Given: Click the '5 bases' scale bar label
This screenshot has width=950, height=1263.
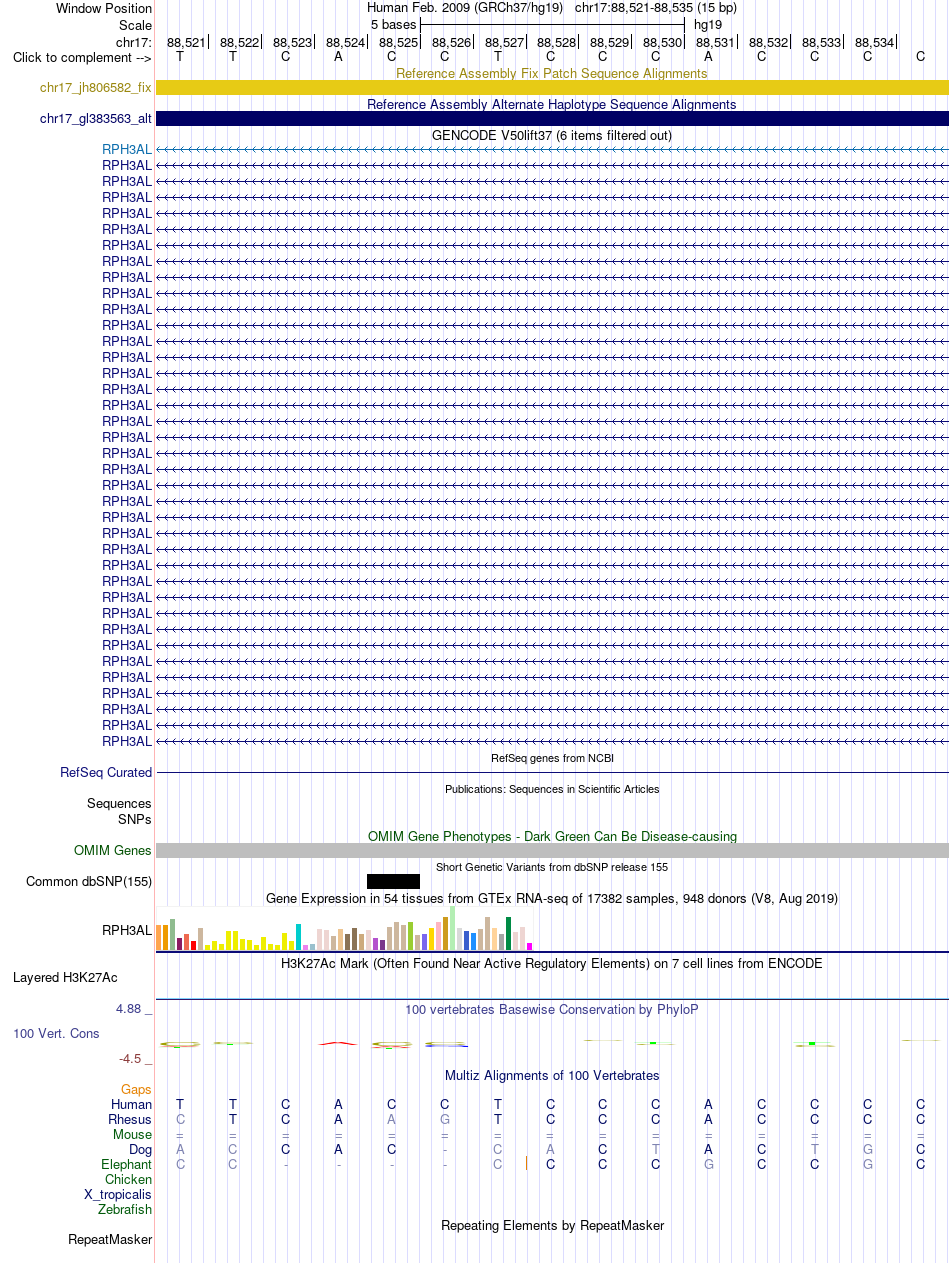Looking at the screenshot, I should [x=393, y=24].
